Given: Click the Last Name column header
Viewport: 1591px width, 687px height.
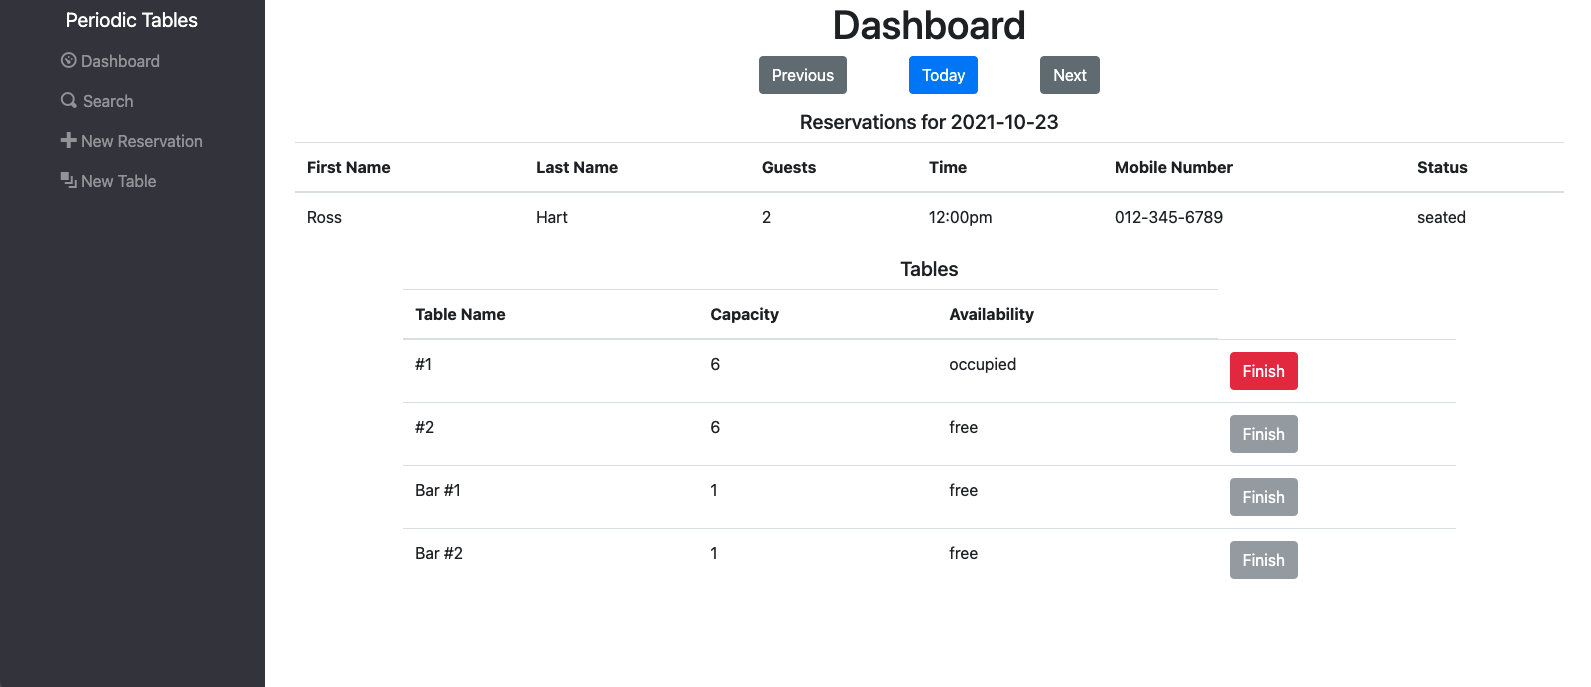Looking at the screenshot, I should pos(577,167).
